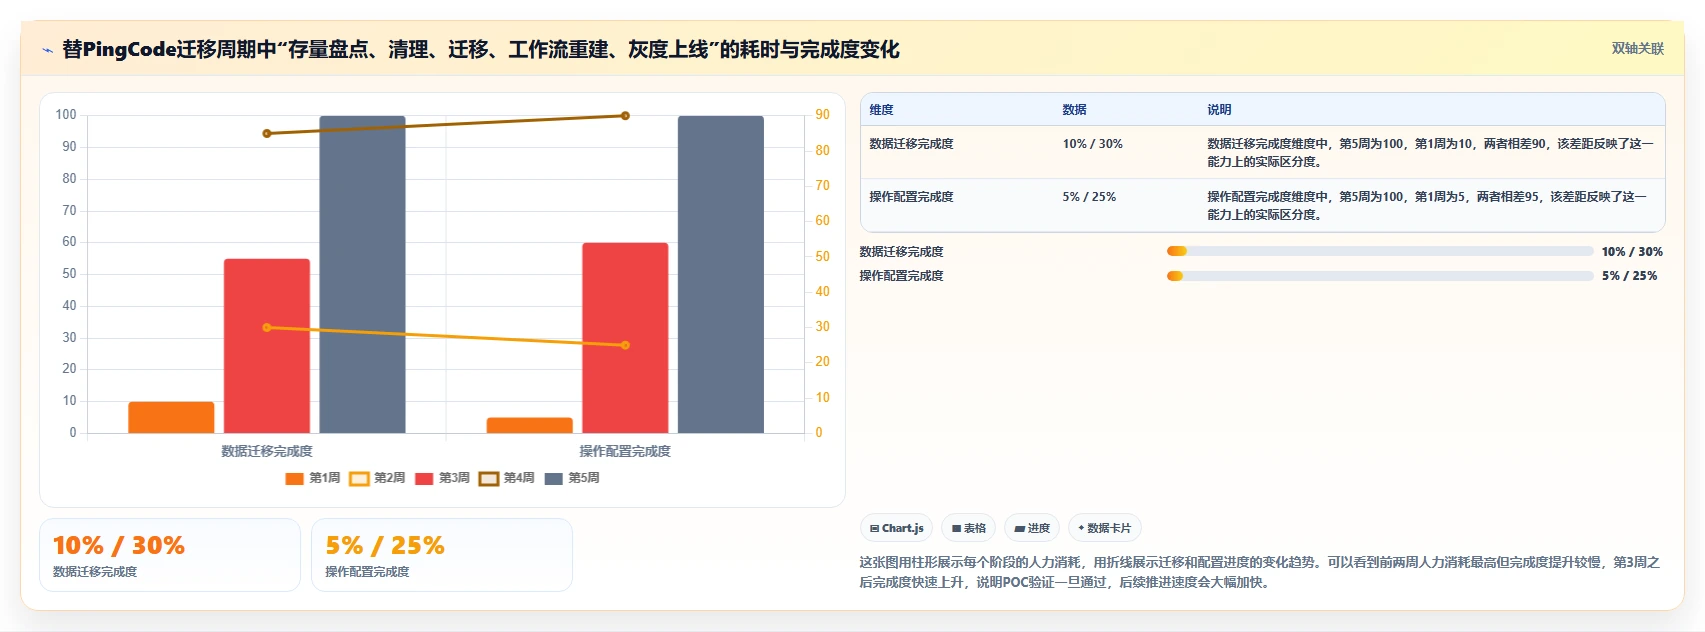Image resolution: width=1705 pixels, height=632 pixels.
Task: Toggle the 第4周 legend item
Action: tap(507, 478)
